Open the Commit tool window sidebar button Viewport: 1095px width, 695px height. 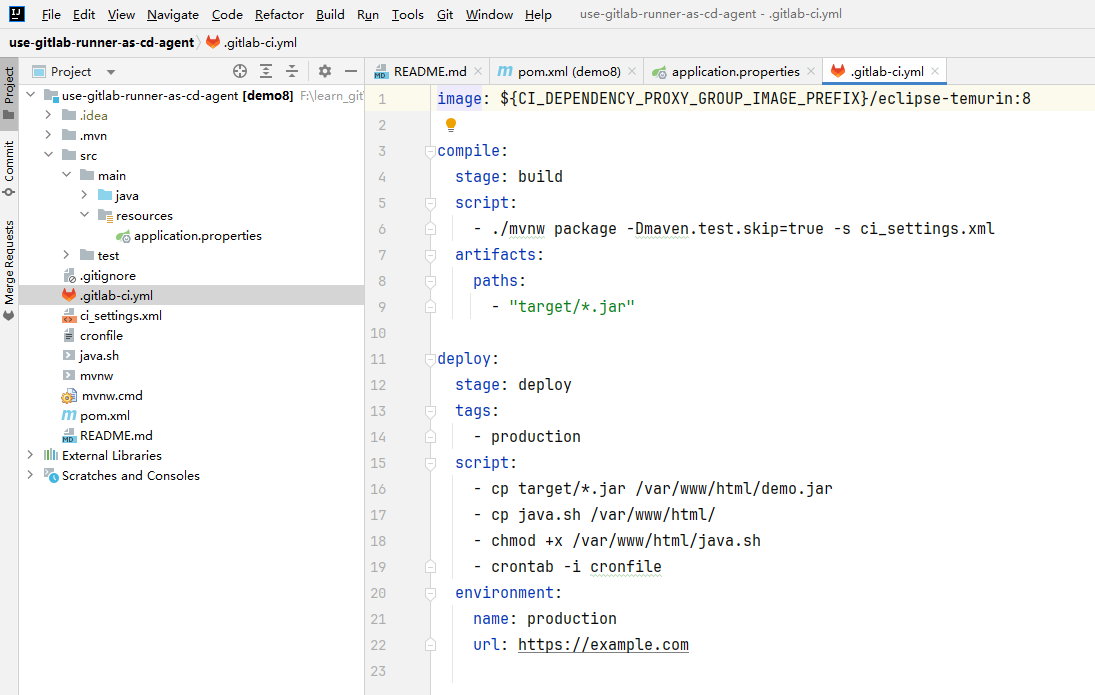tap(9, 168)
